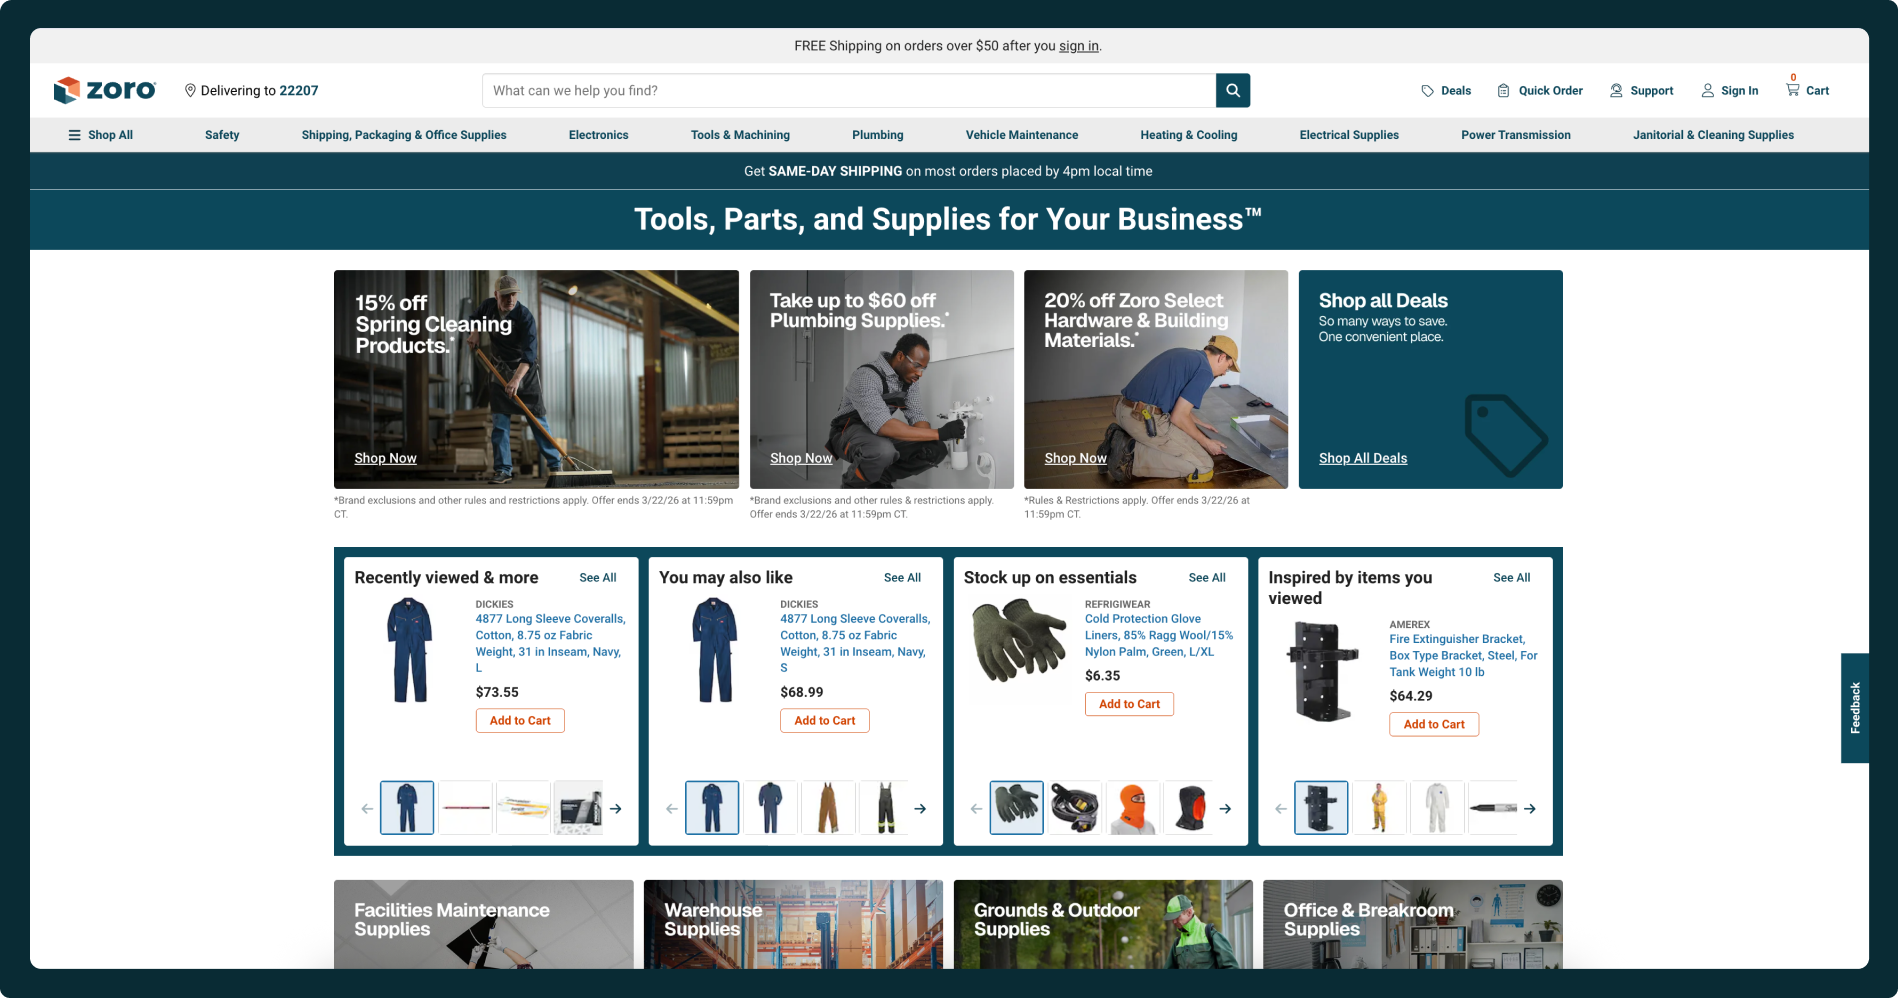Open Grounds & Outdoor Supplies card

point(1103,924)
